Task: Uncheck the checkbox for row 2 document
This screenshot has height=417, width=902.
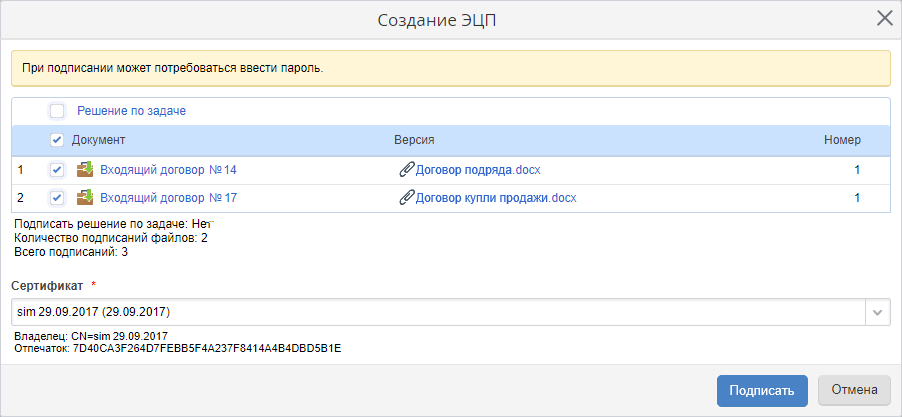Action: tap(57, 198)
